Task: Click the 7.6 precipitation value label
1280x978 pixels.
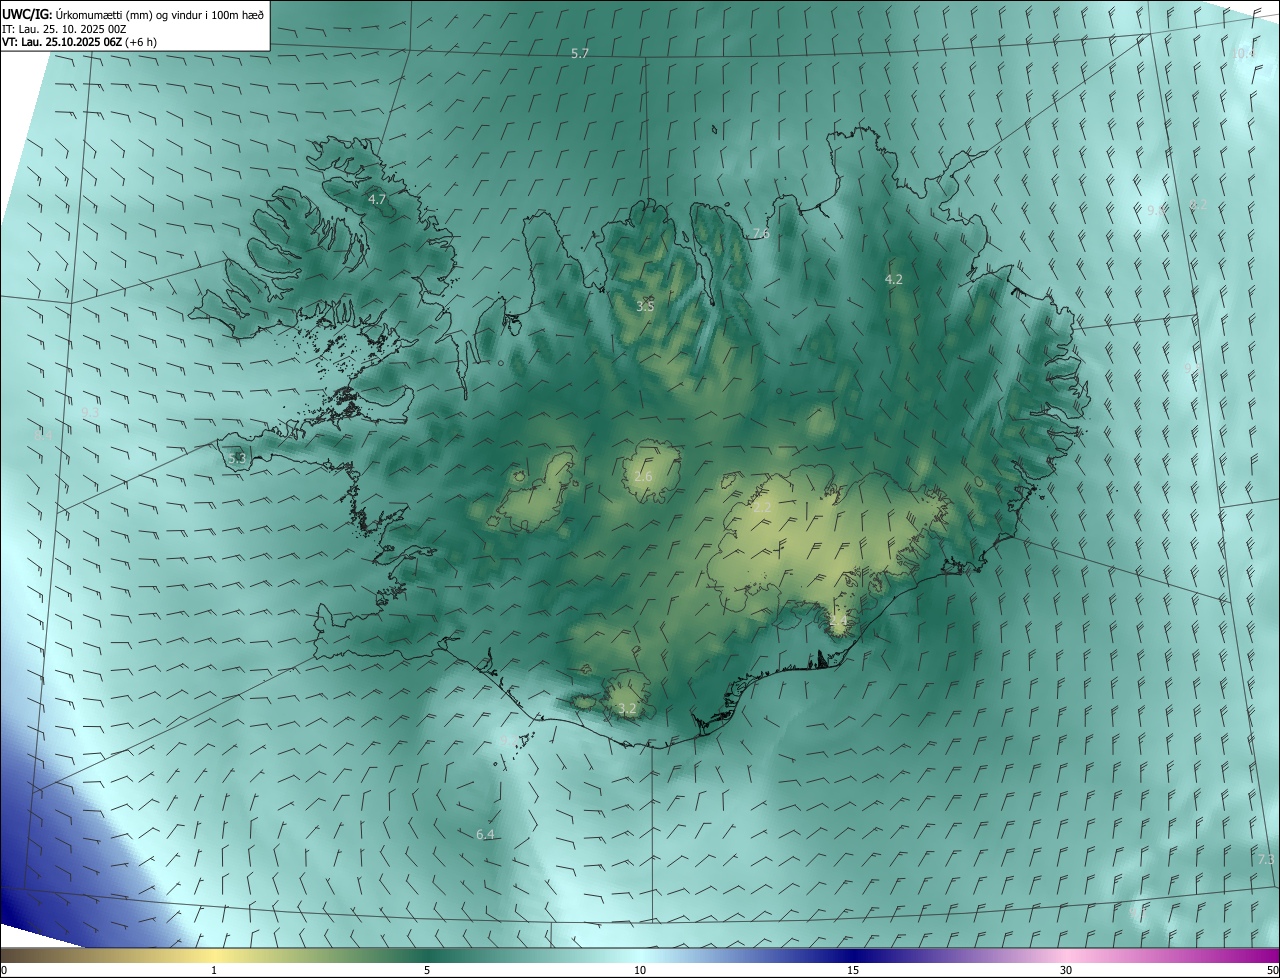Action: click(x=760, y=234)
